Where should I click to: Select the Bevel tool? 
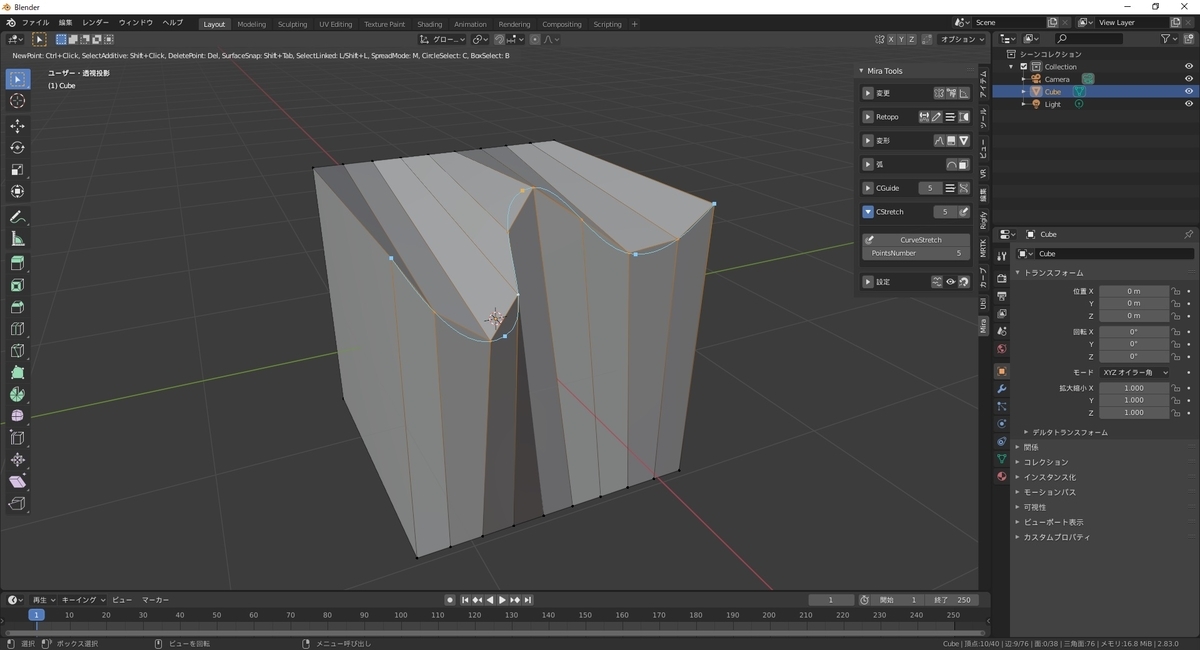(x=17, y=308)
